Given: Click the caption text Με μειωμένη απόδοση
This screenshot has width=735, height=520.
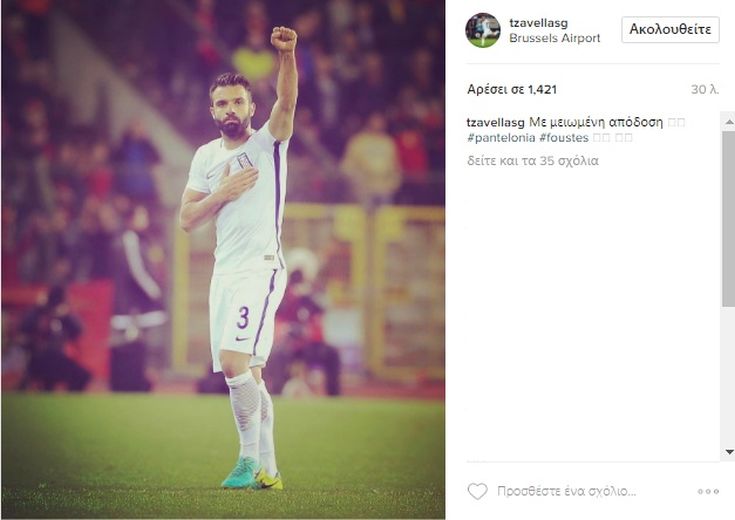Looking at the screenshot, I should coord(596,122).
